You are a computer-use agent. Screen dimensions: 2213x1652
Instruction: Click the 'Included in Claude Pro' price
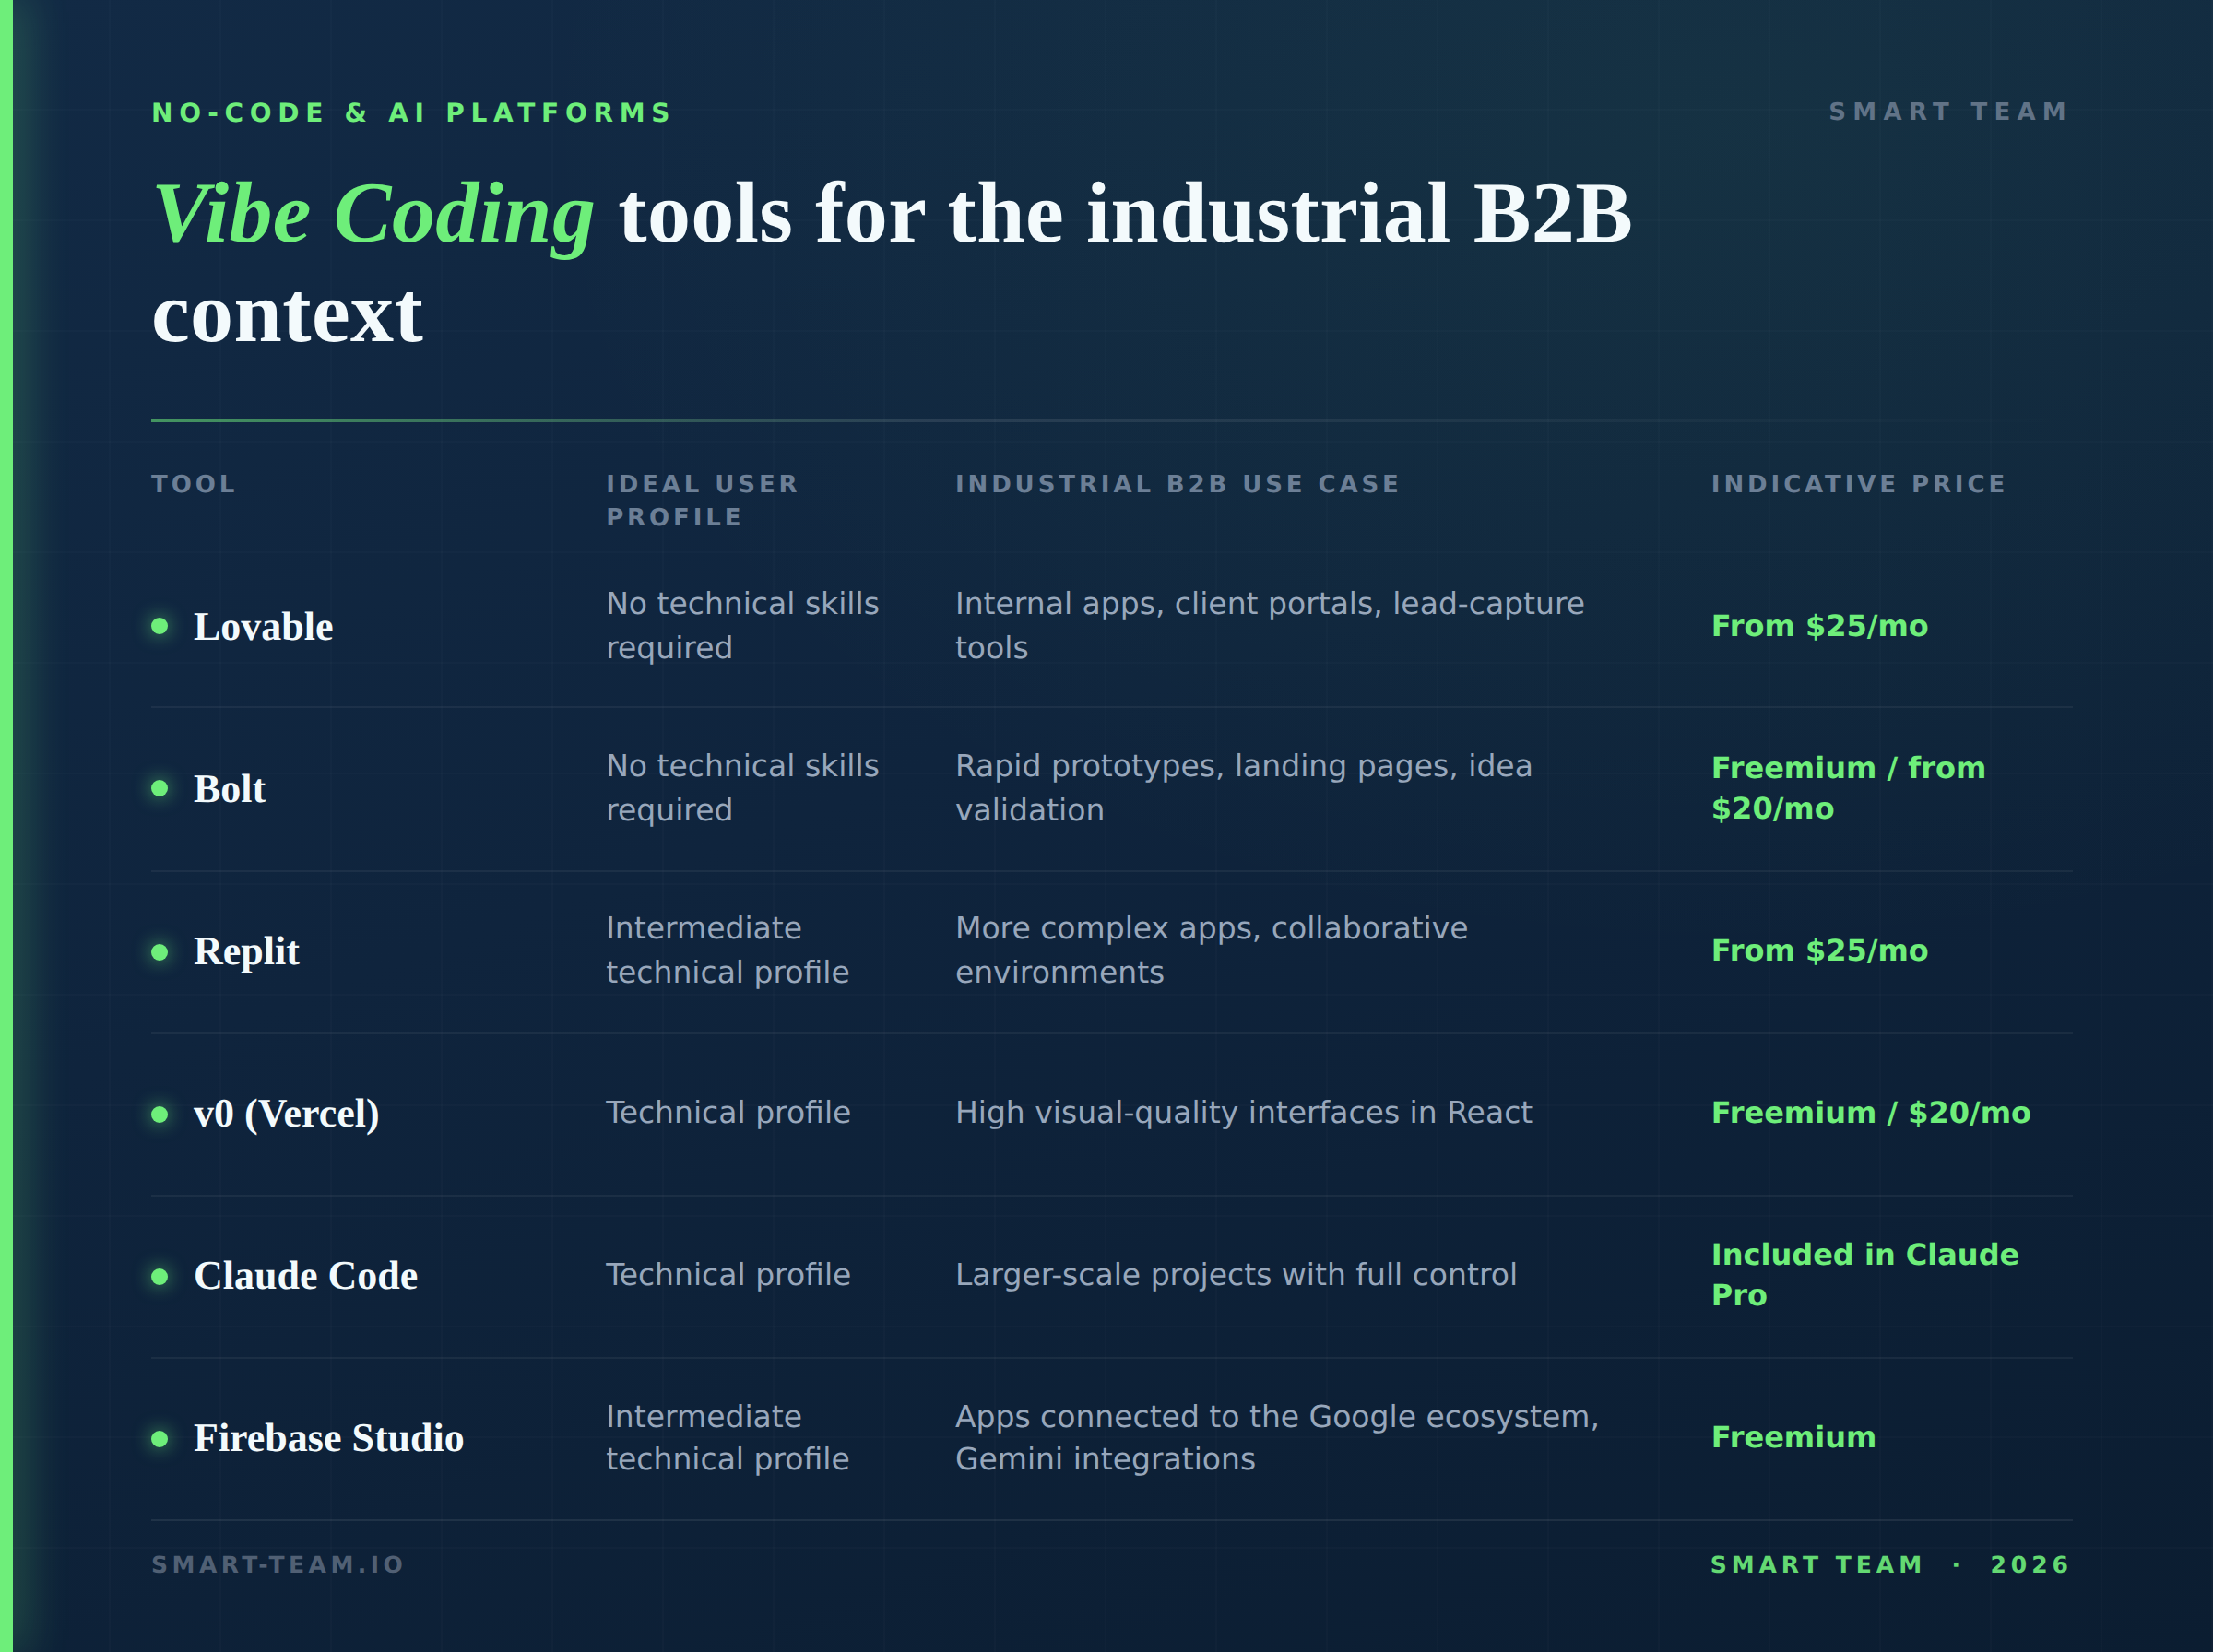click(1864, 1274)
